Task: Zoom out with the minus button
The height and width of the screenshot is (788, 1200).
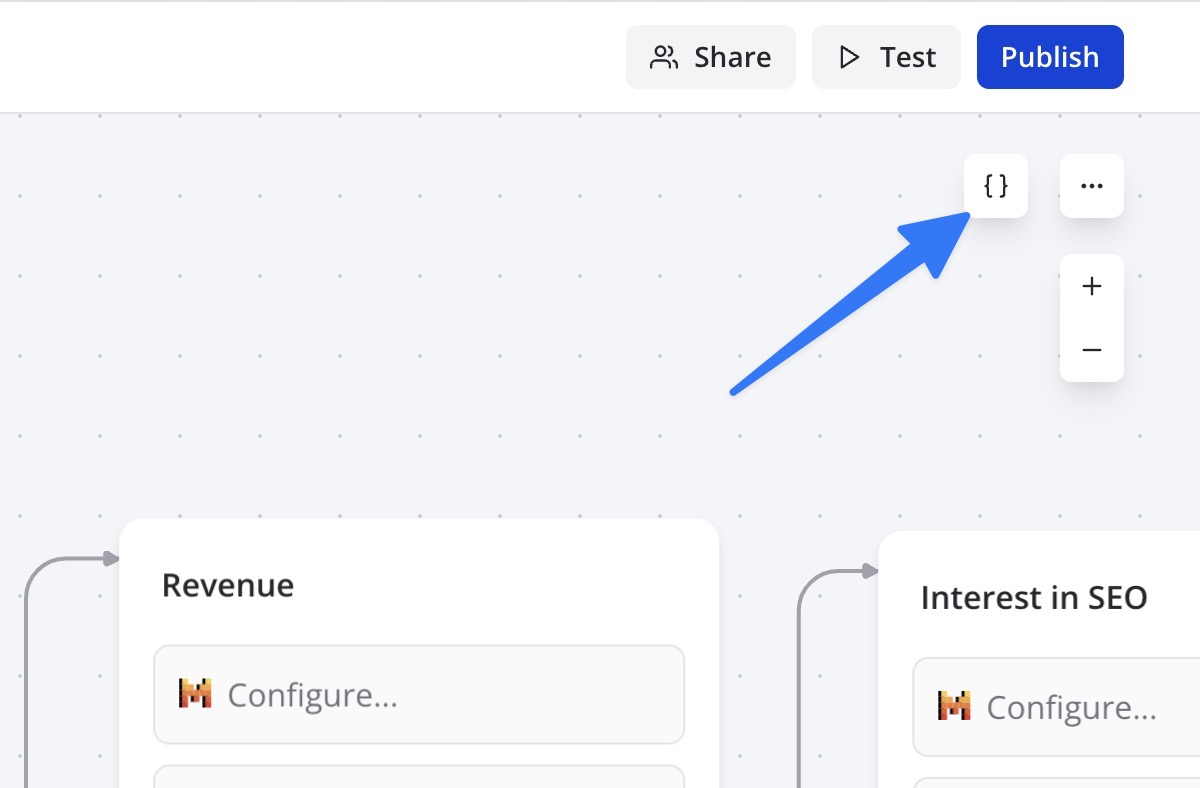Action: 1092,350
